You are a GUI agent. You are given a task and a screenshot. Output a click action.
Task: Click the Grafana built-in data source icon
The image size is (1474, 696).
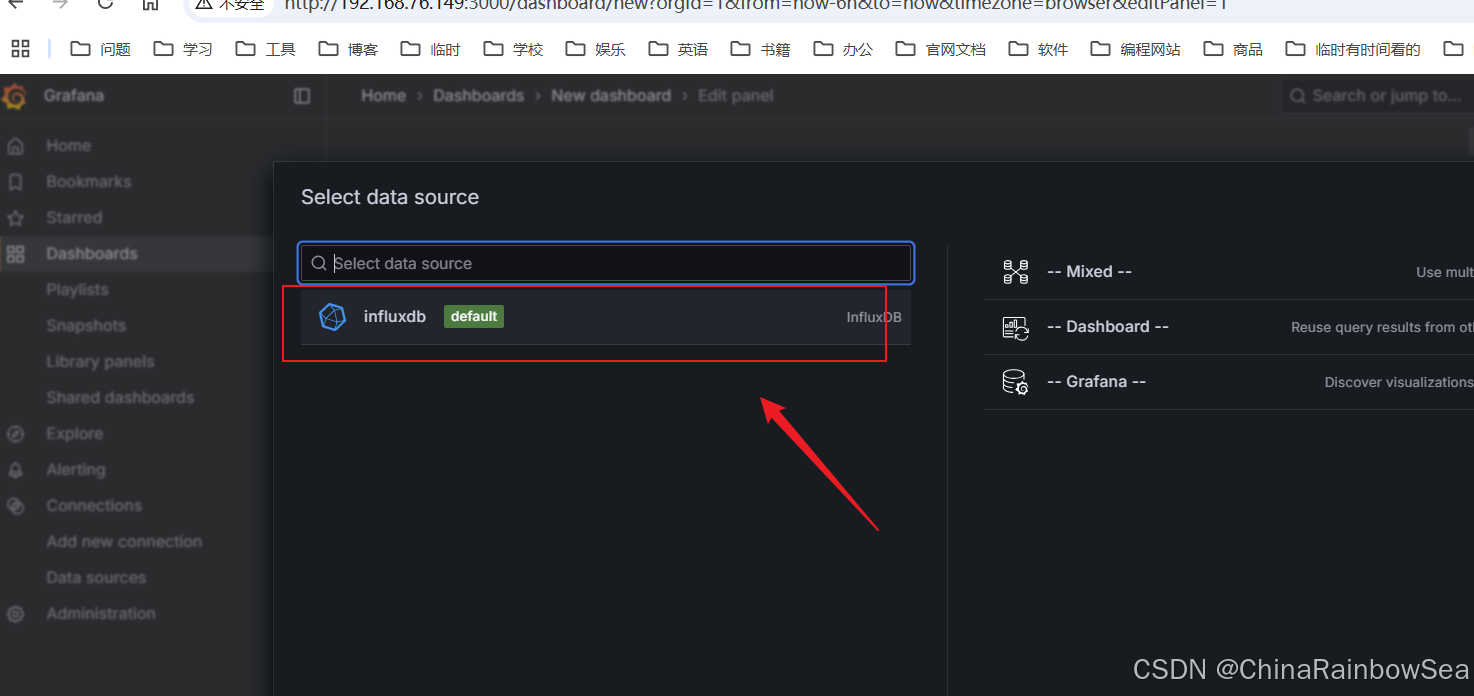pos(1015,382)
